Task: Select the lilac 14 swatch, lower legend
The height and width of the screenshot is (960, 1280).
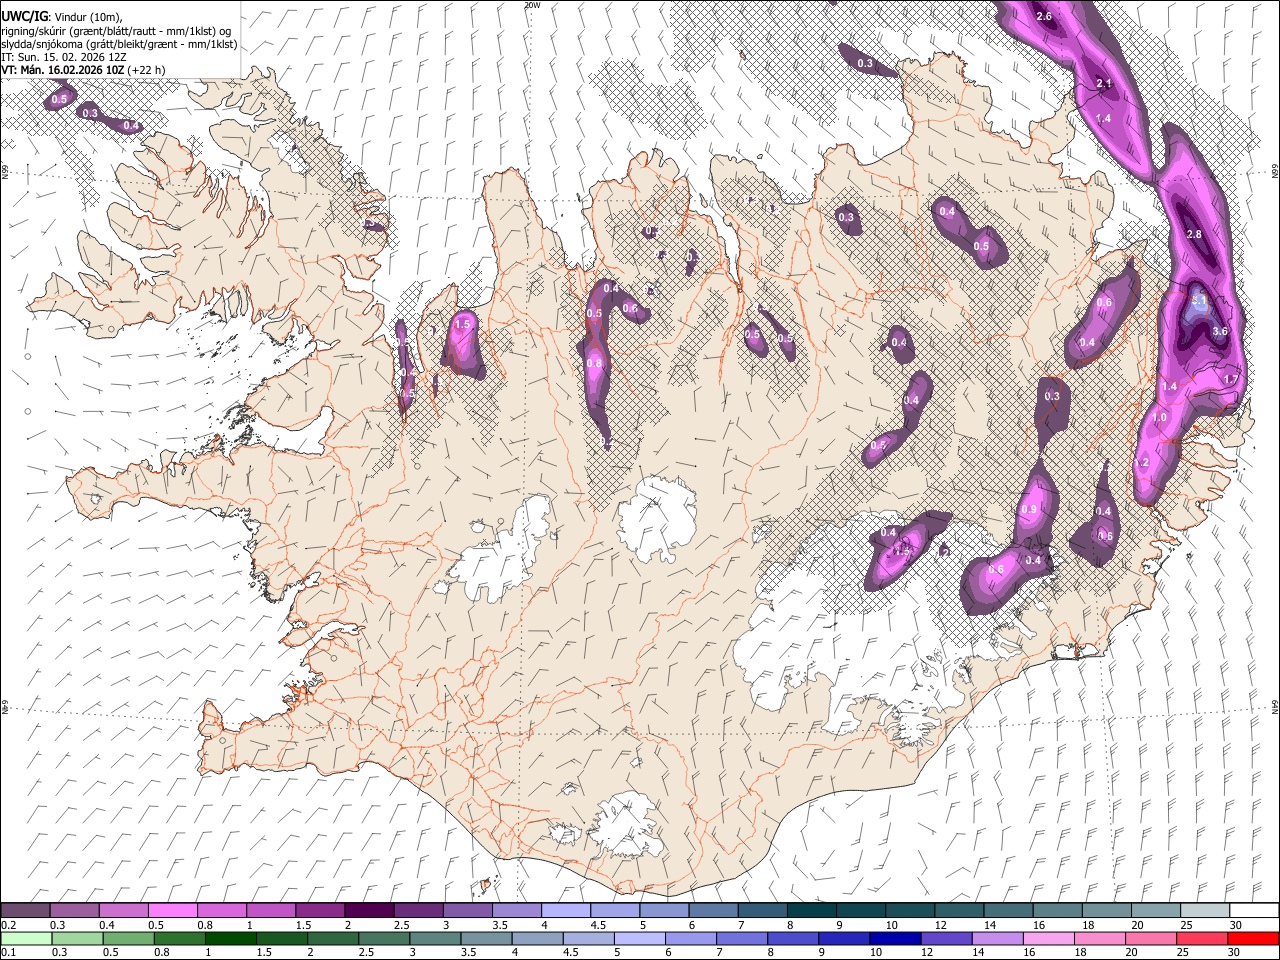Action: pyautogui.click(x=996, y=938)
